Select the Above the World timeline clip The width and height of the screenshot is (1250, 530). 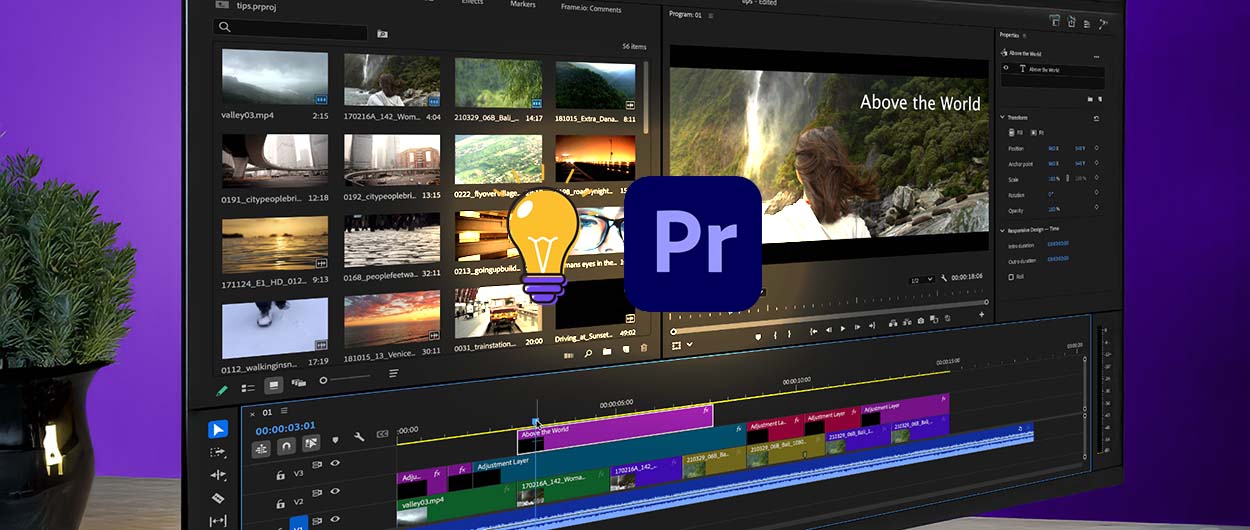pos(615,429)
